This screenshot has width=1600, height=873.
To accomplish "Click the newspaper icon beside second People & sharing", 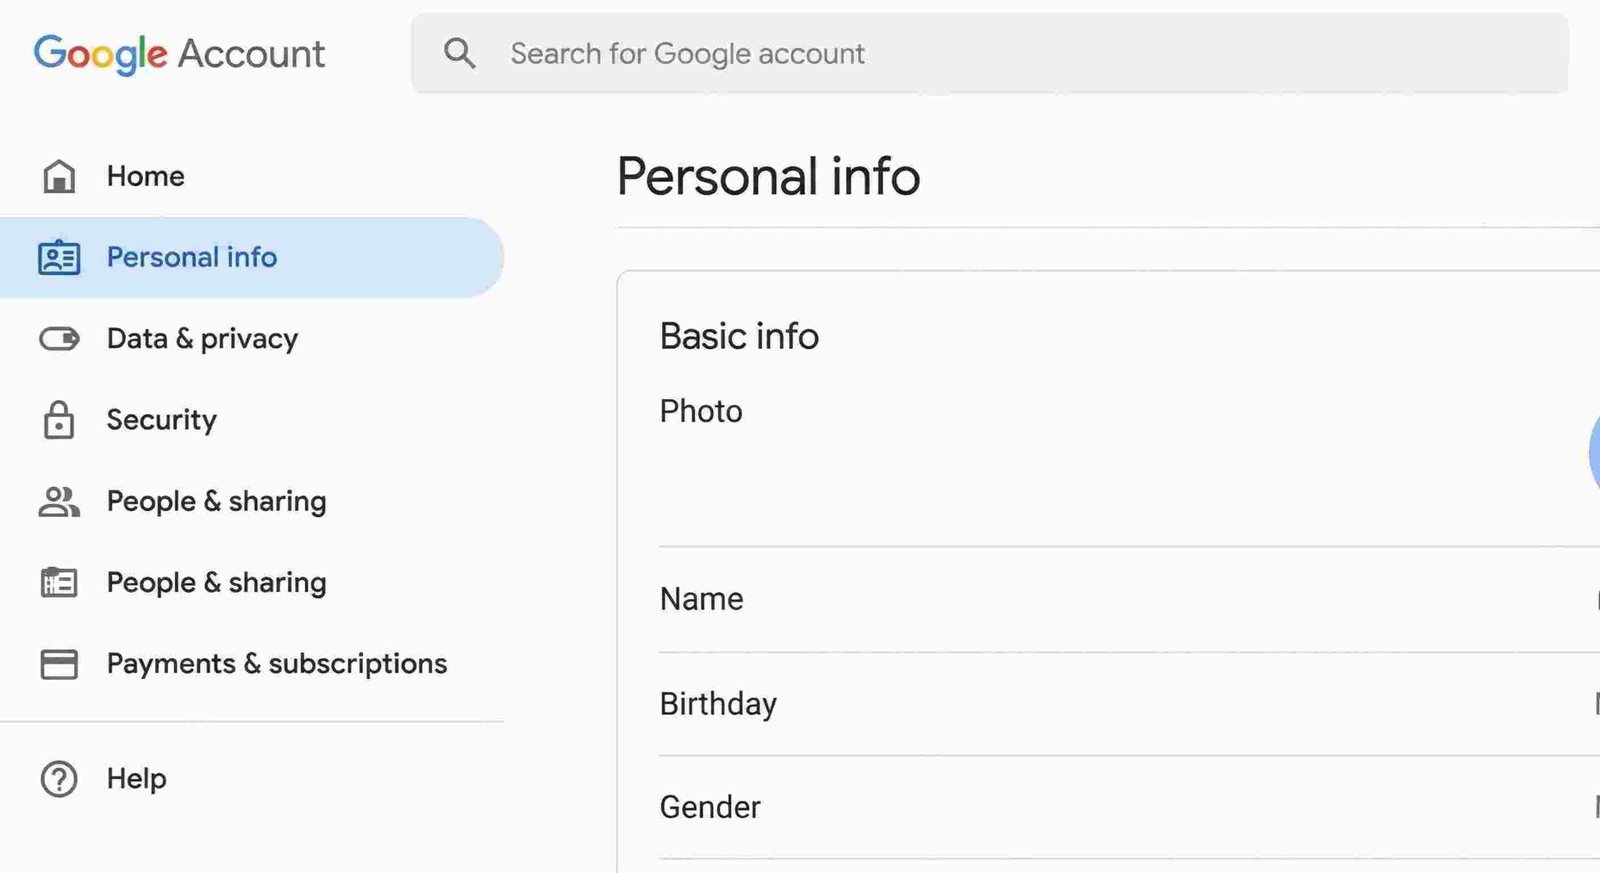I will [x=58, y=582].
